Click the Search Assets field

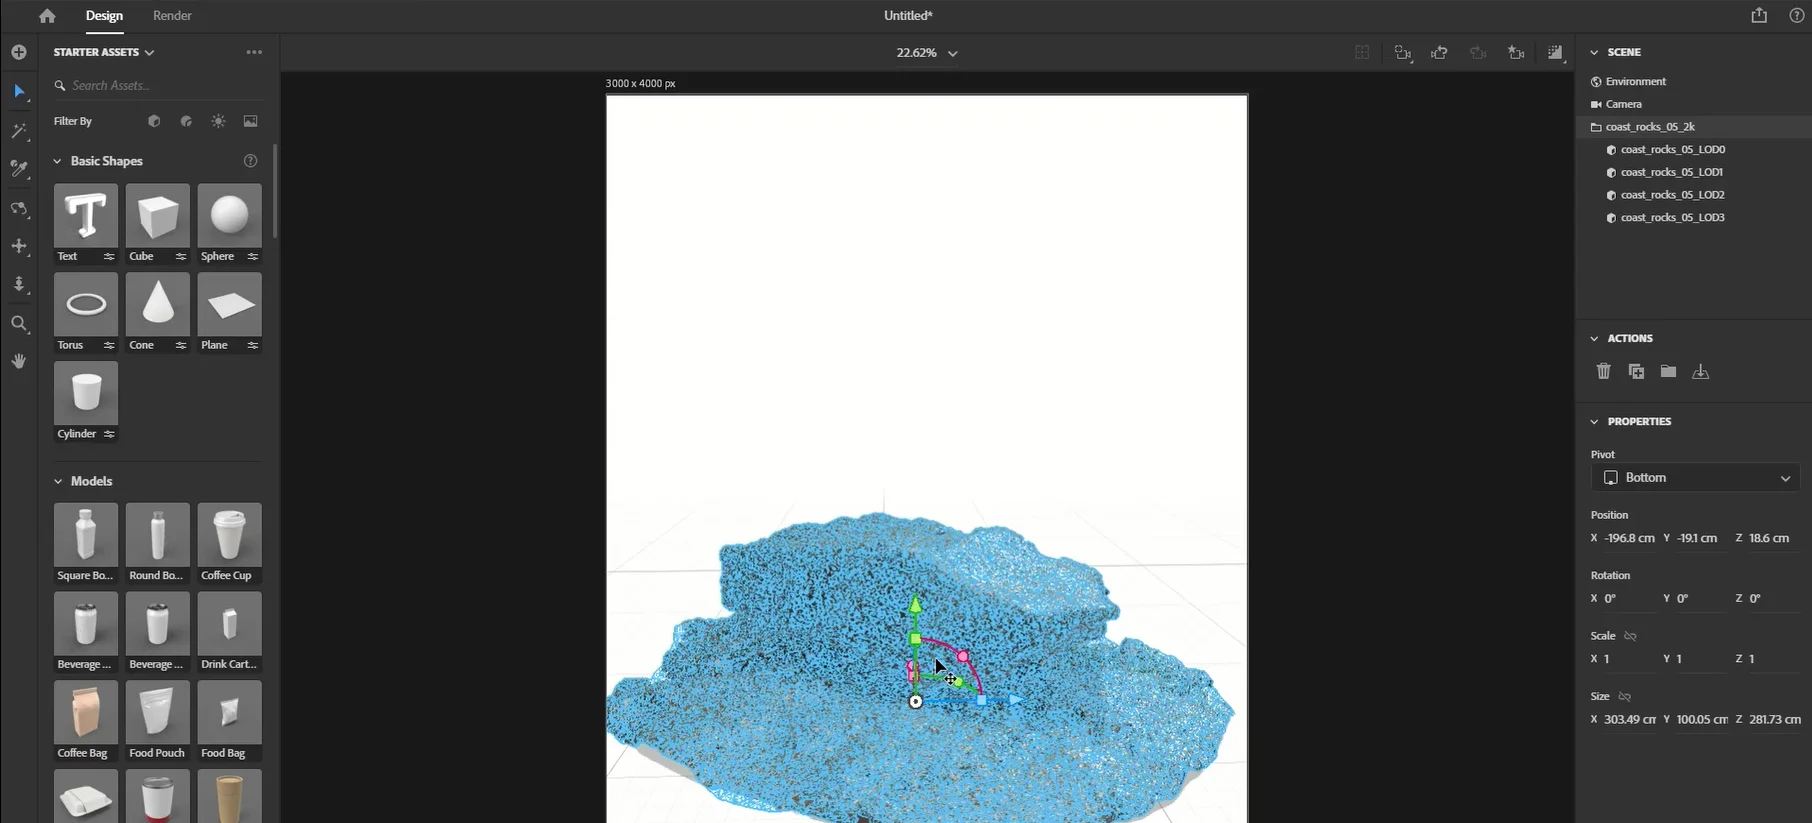coord(160,86)
